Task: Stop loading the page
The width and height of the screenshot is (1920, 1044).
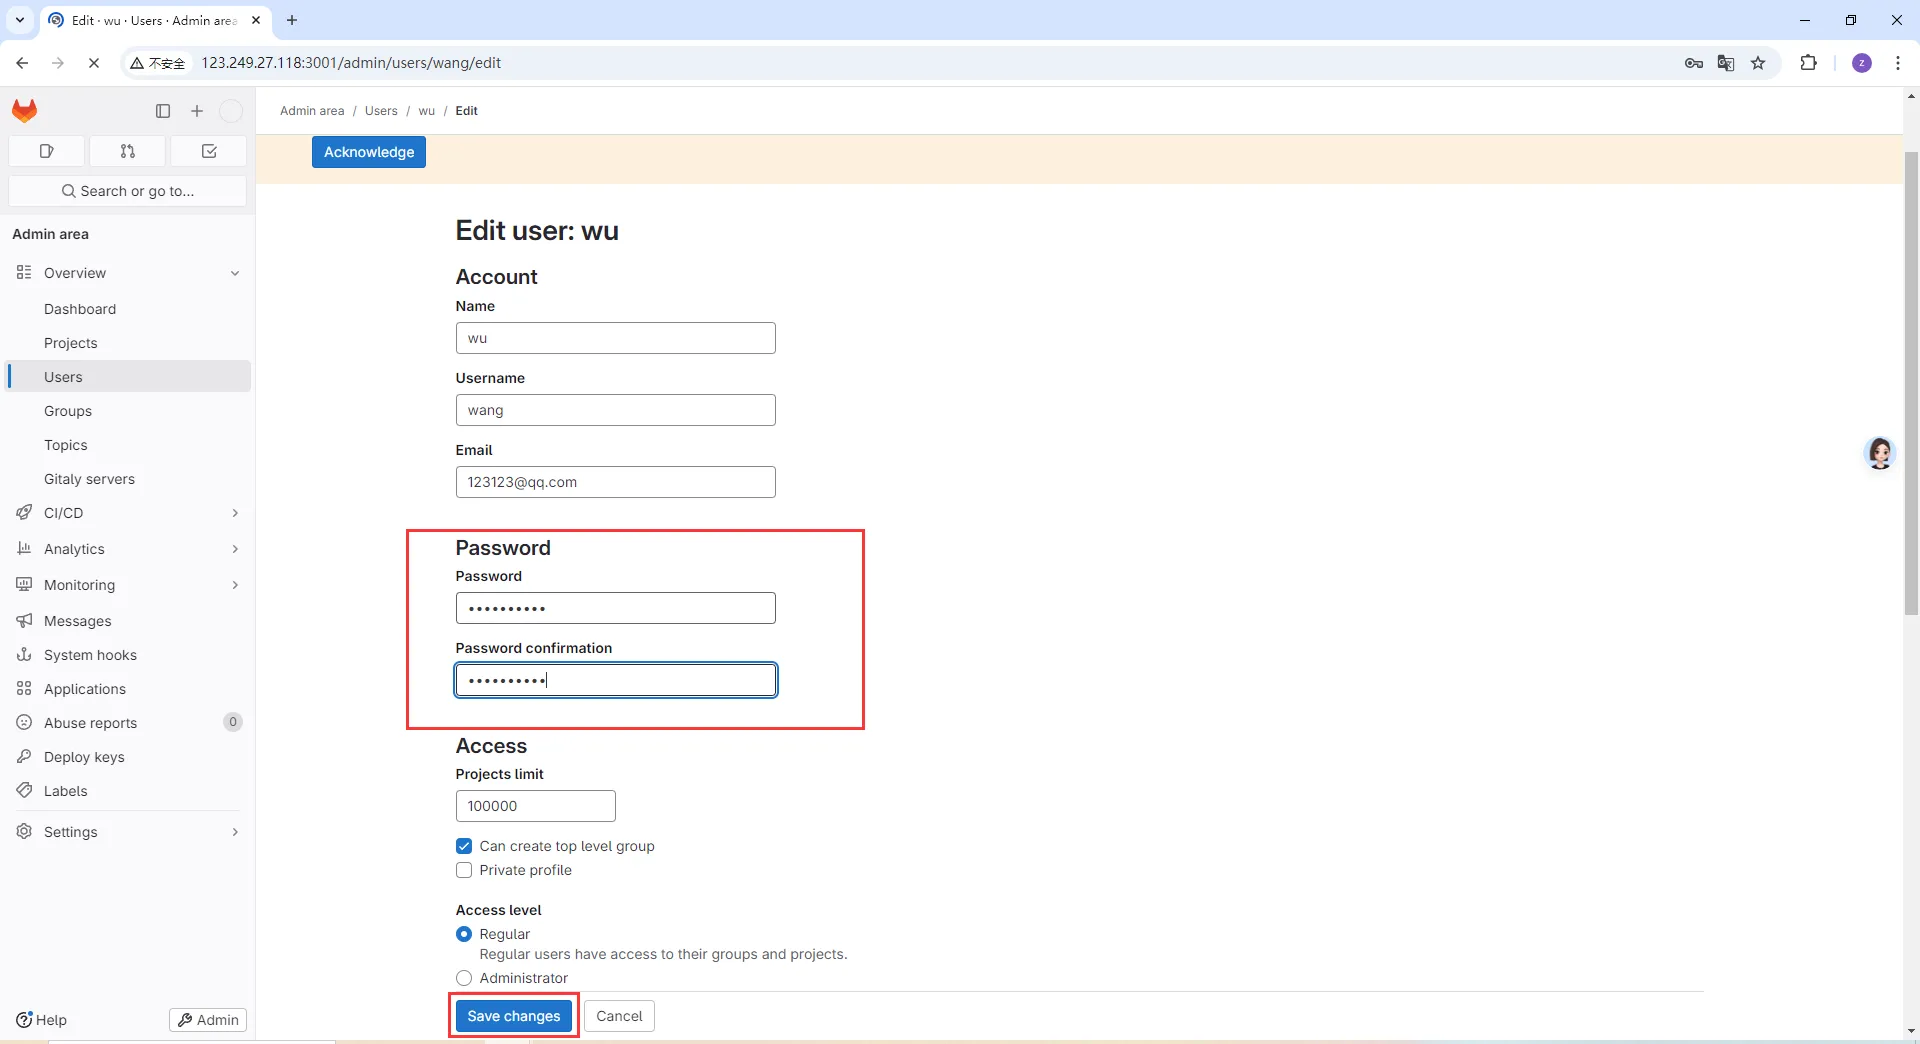Action: 94,63
